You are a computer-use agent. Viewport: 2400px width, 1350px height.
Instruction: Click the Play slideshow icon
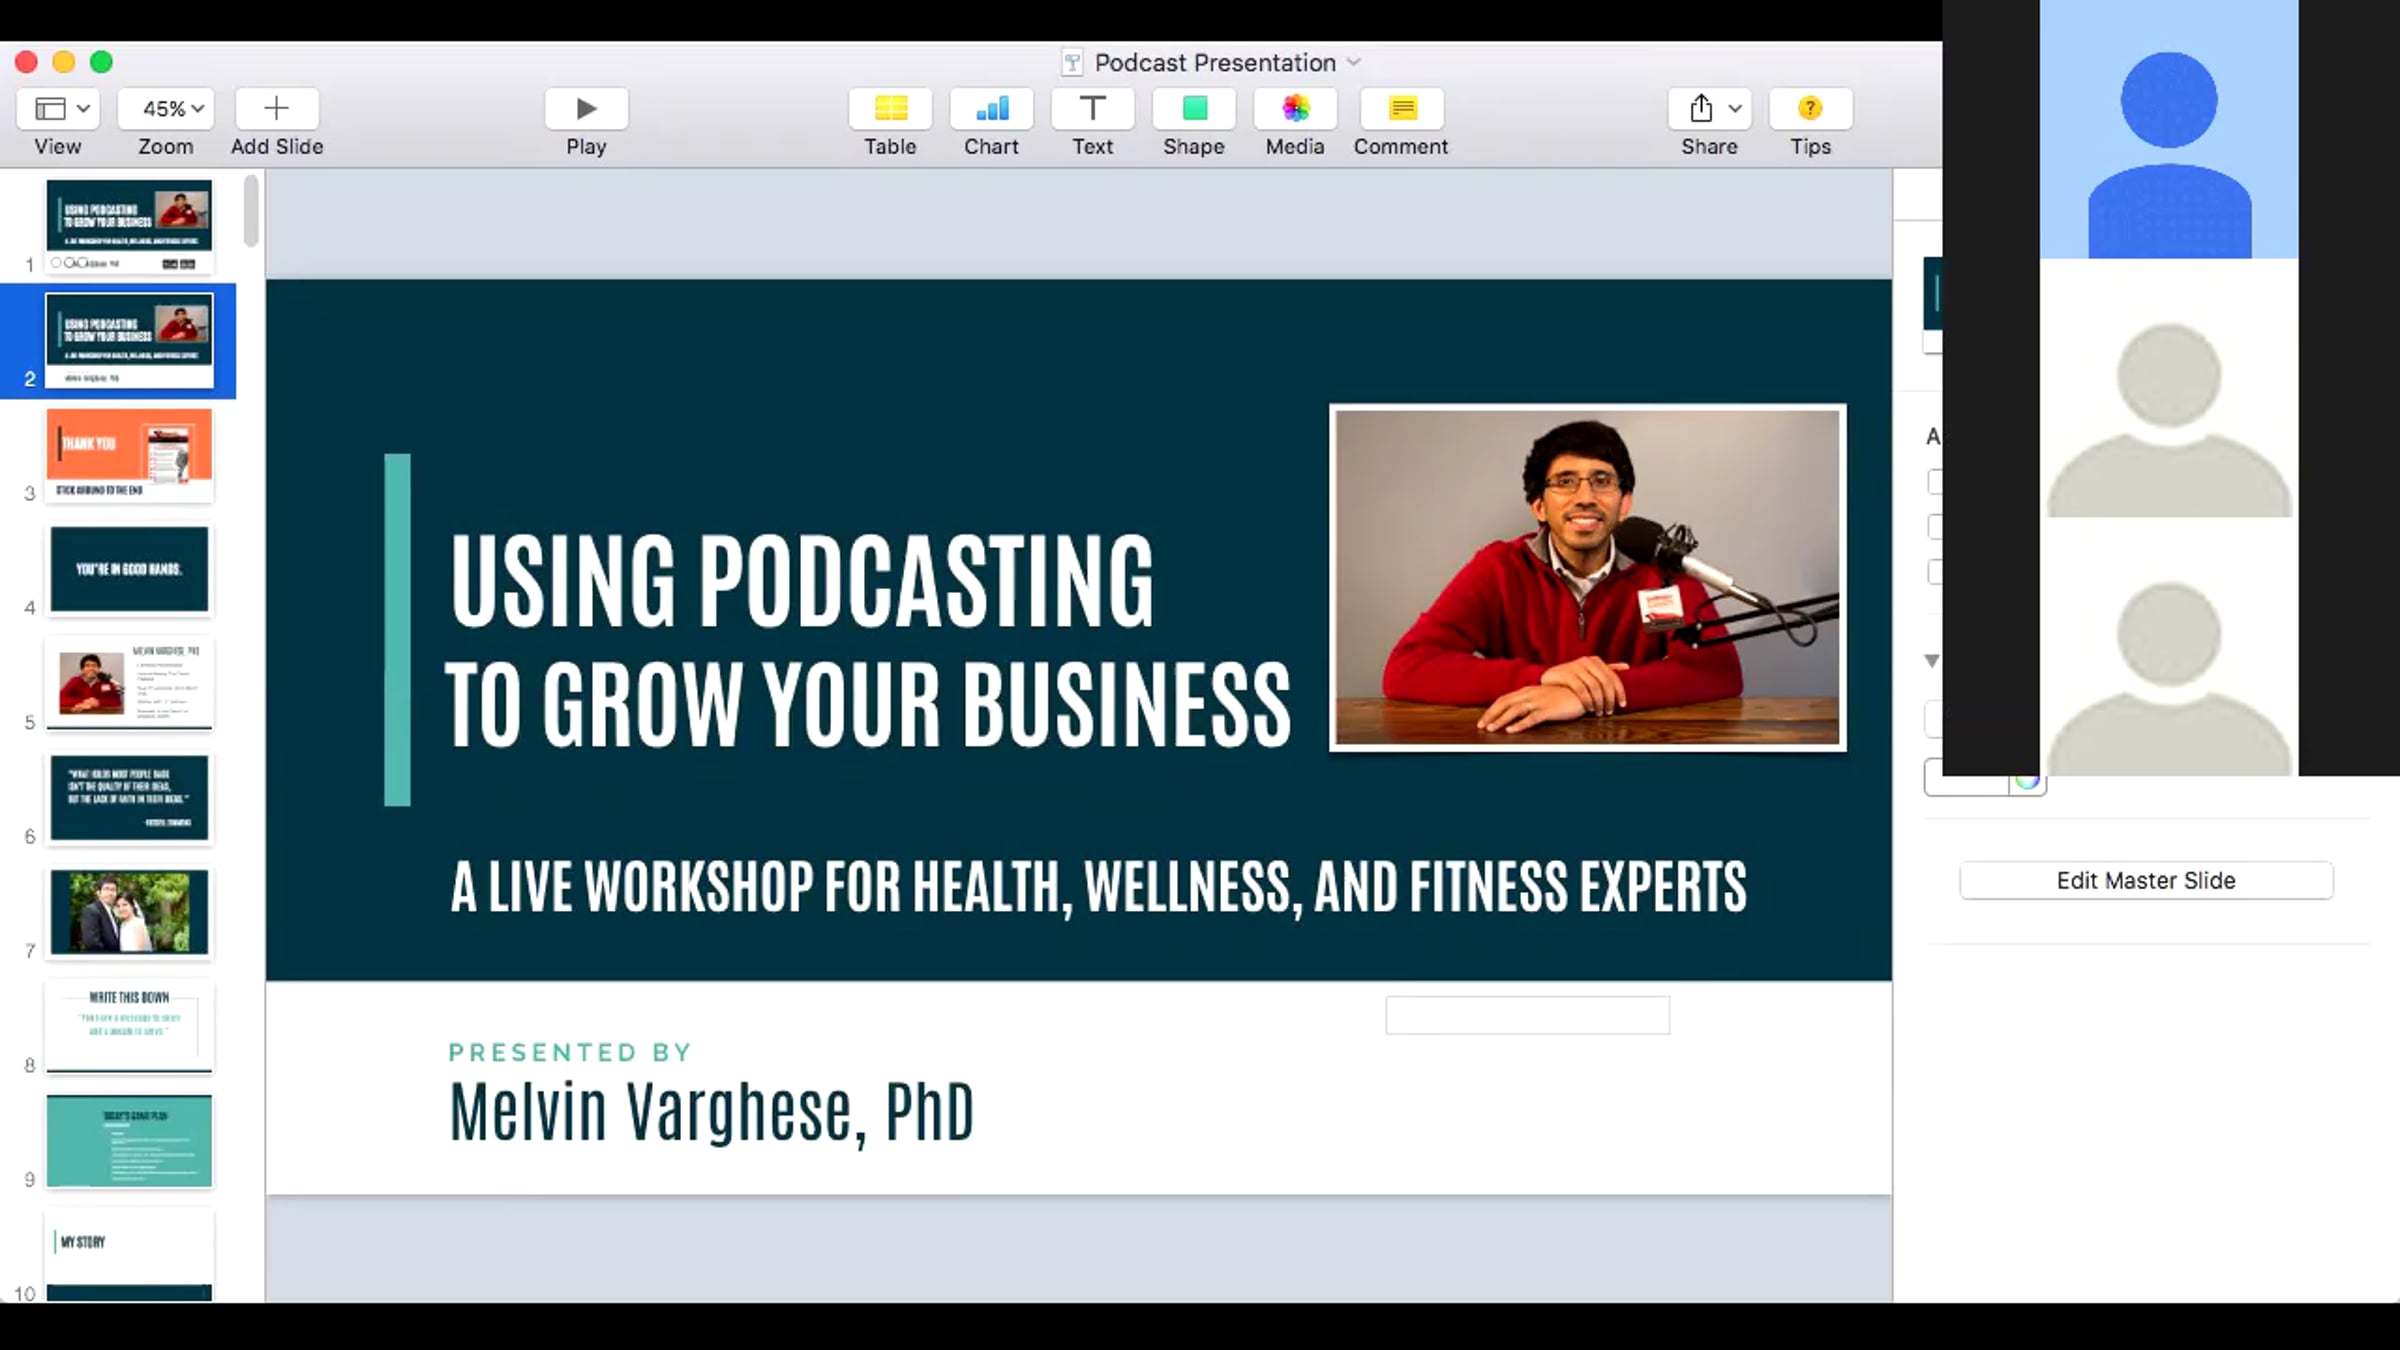[x=586, y=108]
